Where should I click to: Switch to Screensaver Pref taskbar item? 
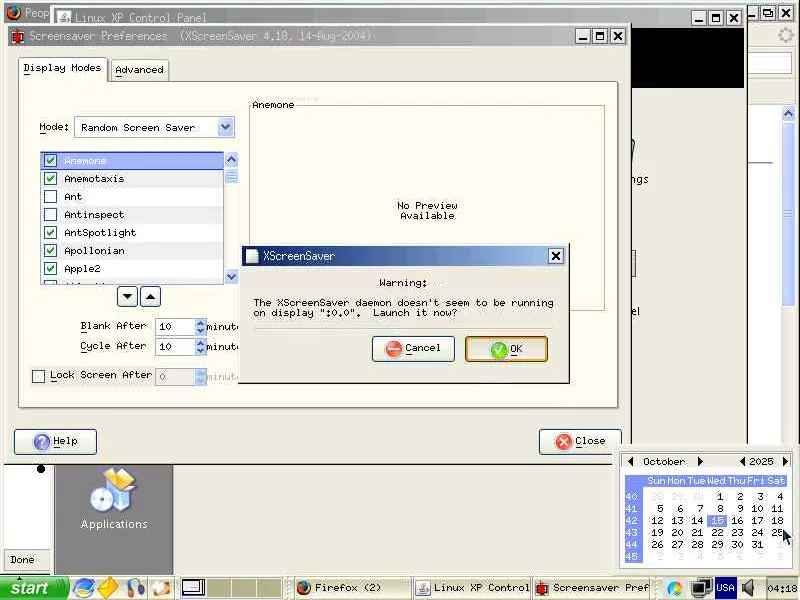(x=592, y=588)
